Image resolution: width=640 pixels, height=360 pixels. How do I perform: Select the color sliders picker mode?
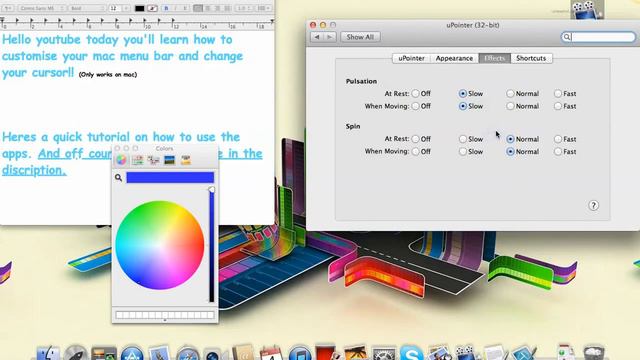138,160
